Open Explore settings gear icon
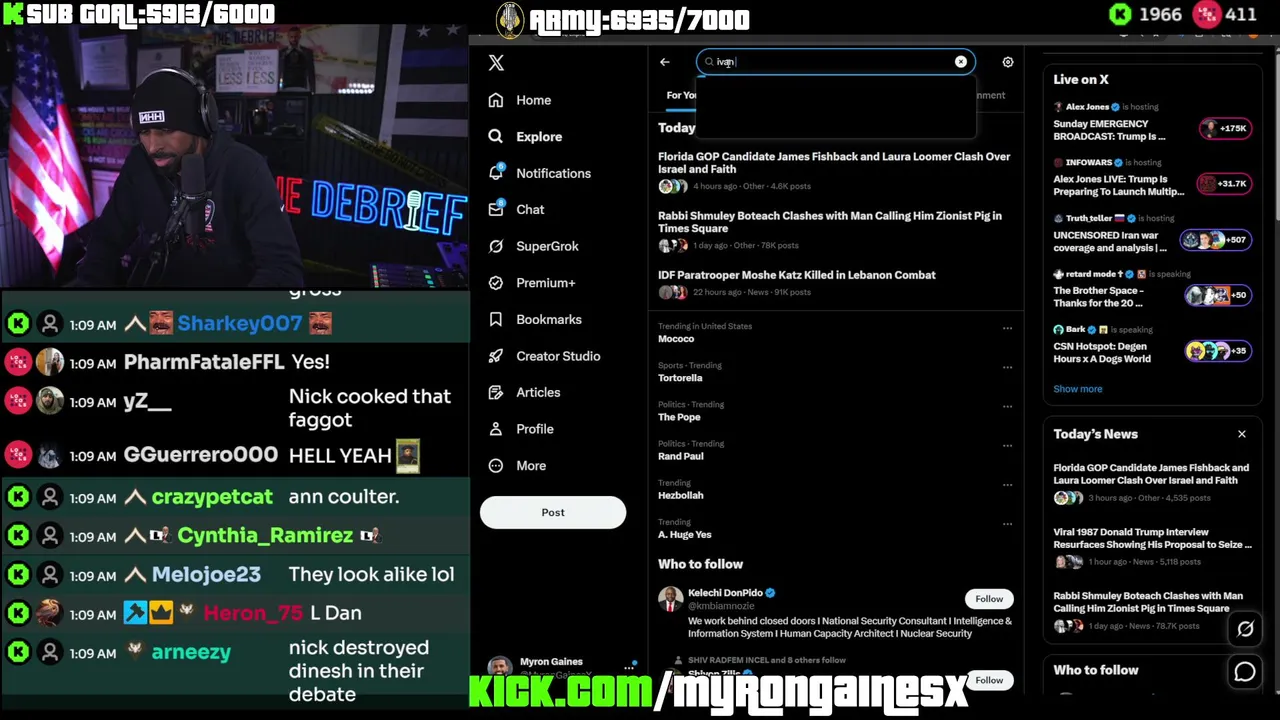 coord(1008,62)
